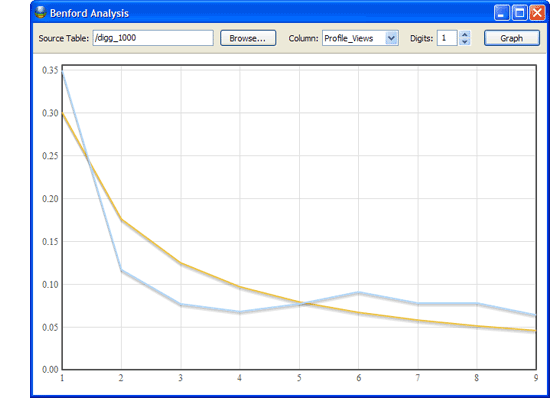
Task: Close the Benford Analysis window
Action: (x=537, y=13)
